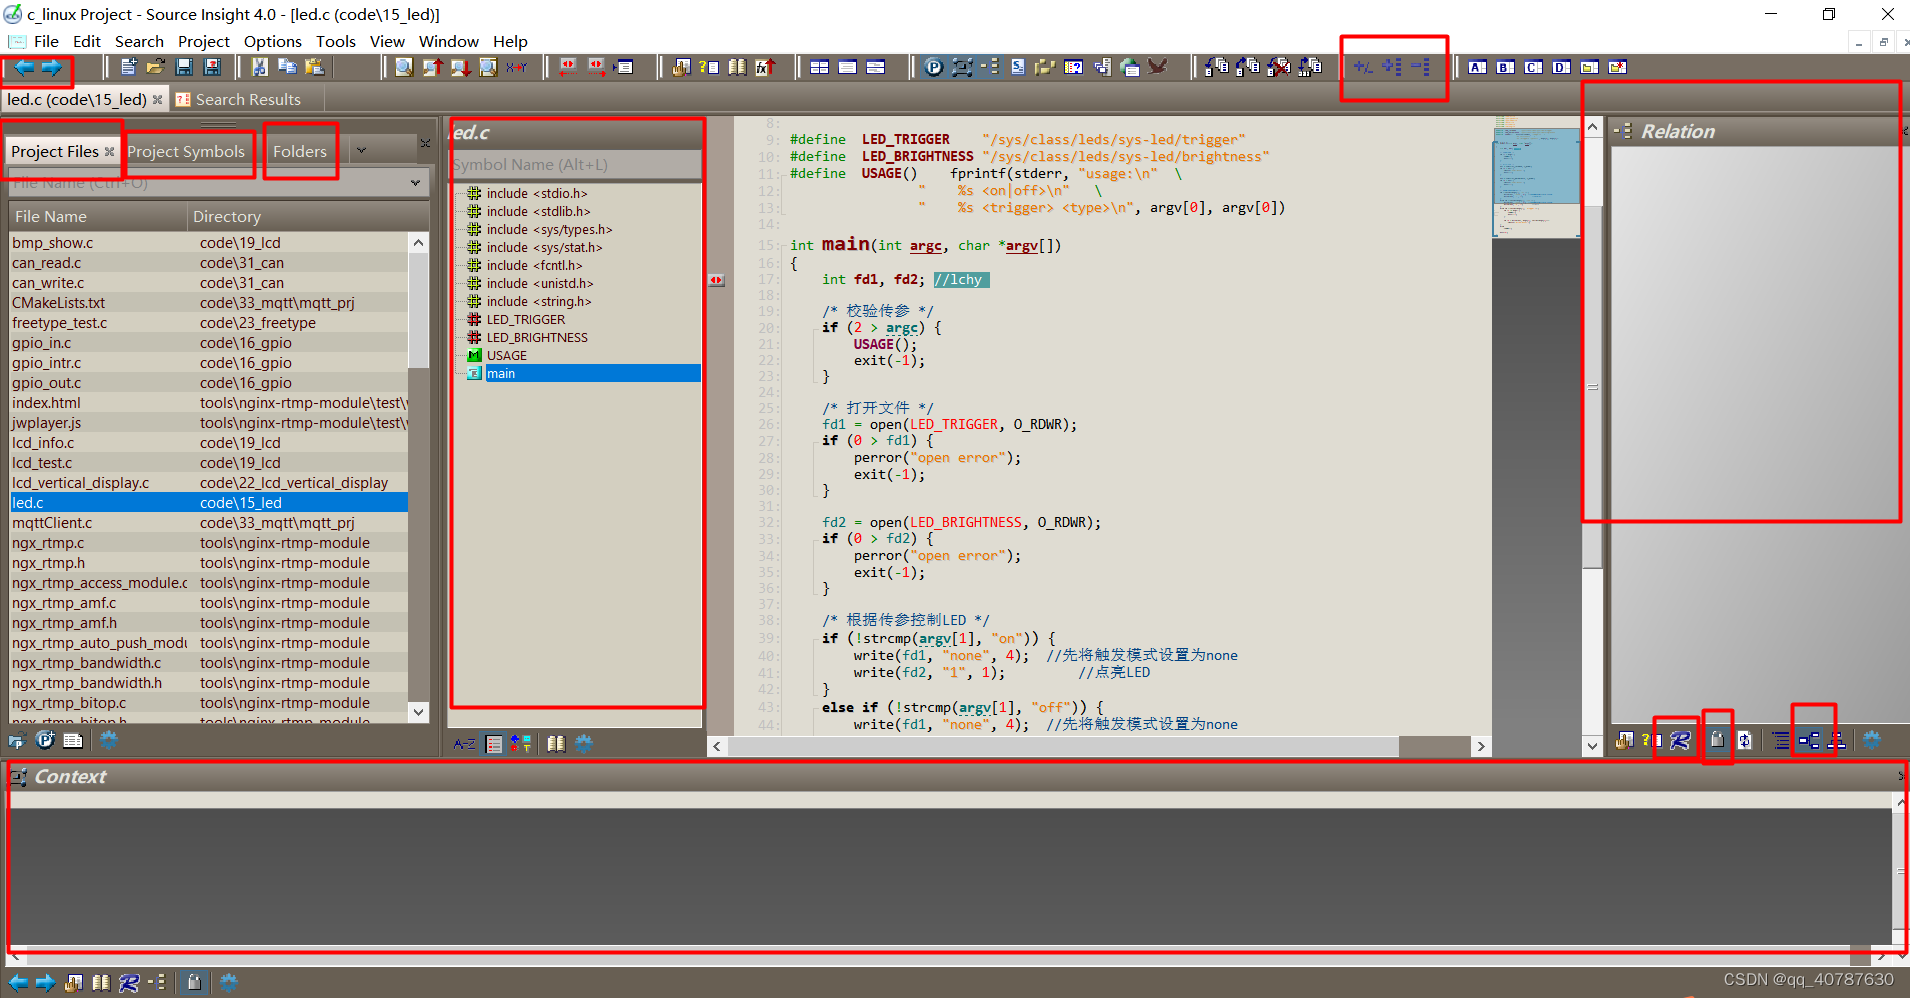1910x998 pixels.
Task: Sort symbols alphabetically with A-Z icon
Action: point(465,743)
